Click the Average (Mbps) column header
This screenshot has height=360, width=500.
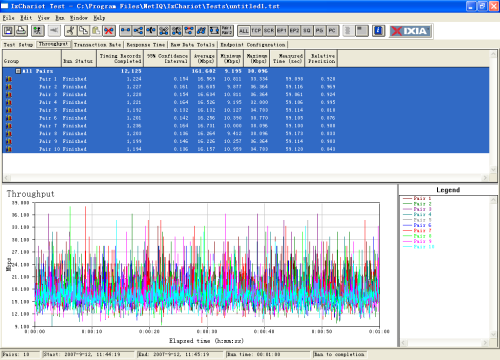pos(204,59)
